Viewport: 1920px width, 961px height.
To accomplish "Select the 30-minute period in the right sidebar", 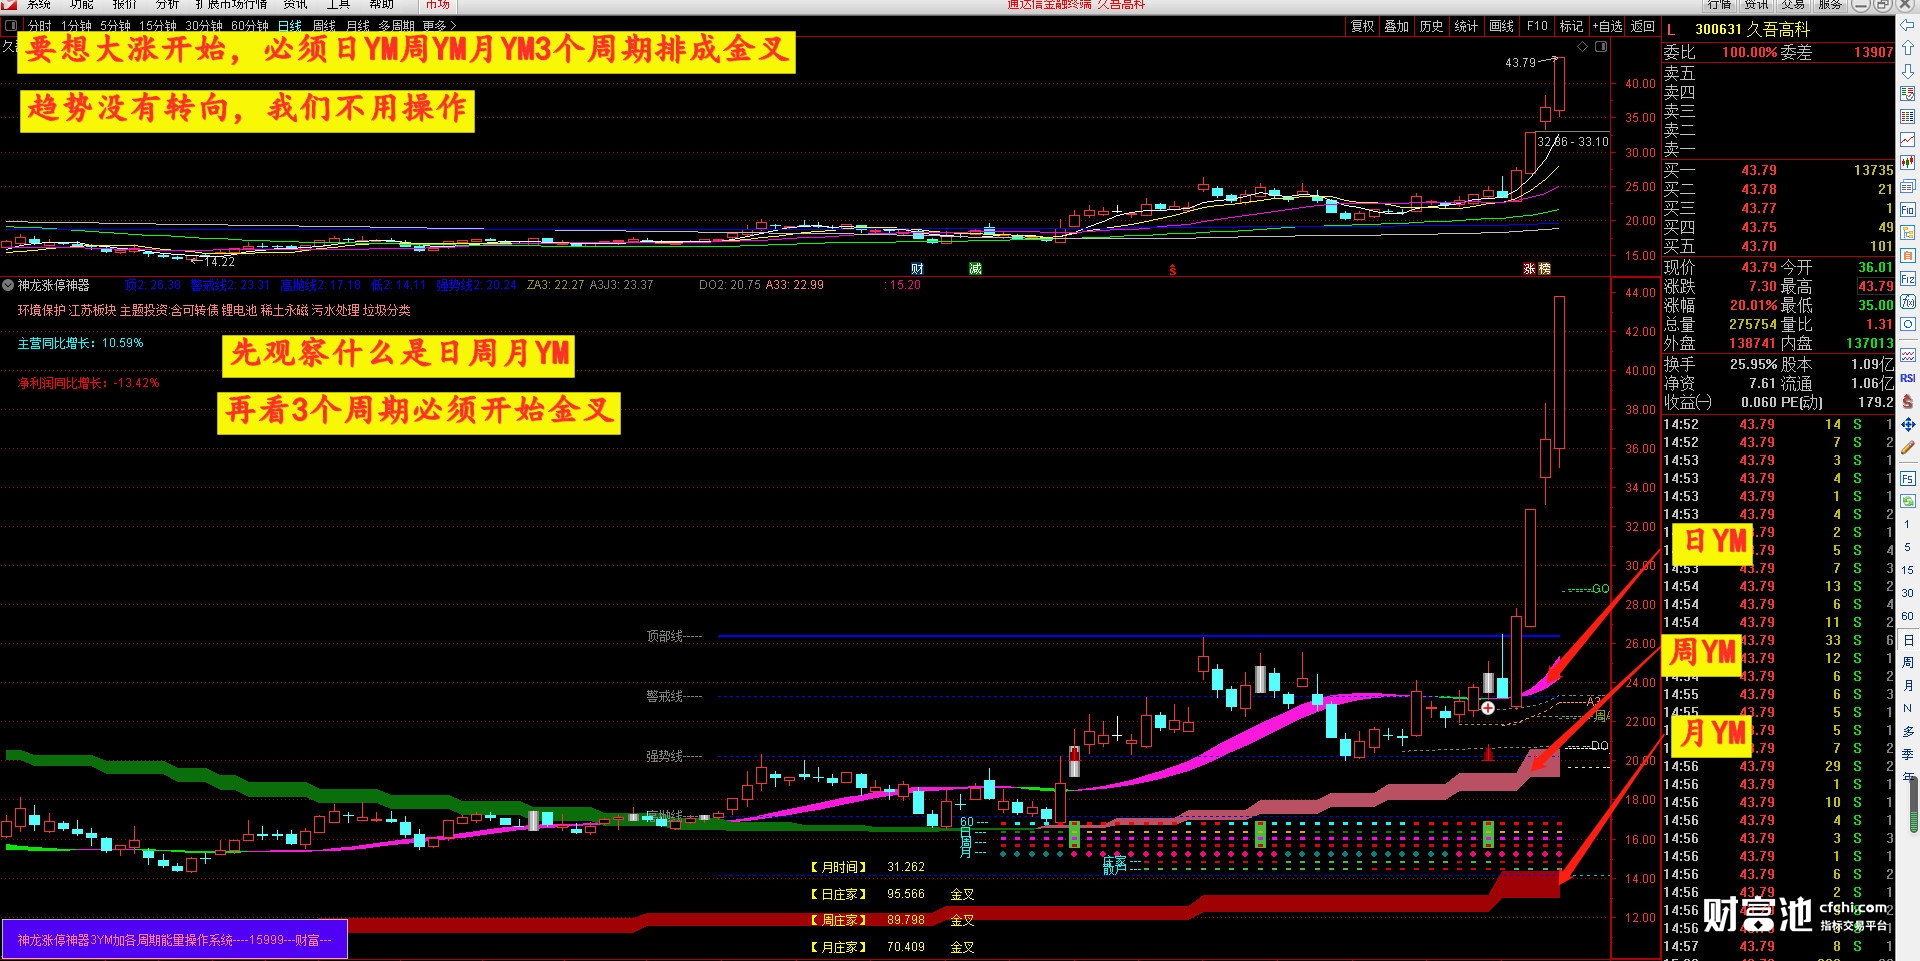I will (x=1908, y=593).
